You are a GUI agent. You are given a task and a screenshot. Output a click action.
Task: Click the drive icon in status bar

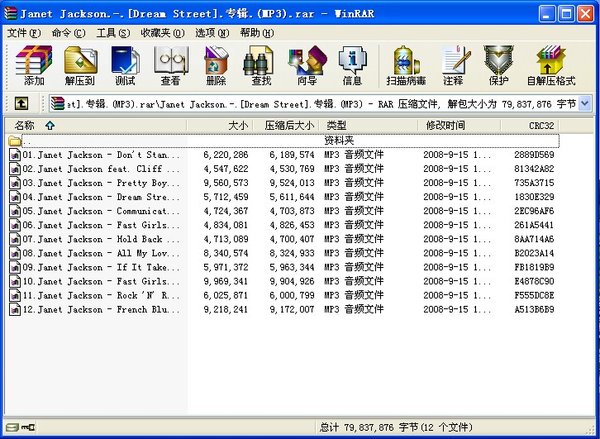click(x=12, y=426)
